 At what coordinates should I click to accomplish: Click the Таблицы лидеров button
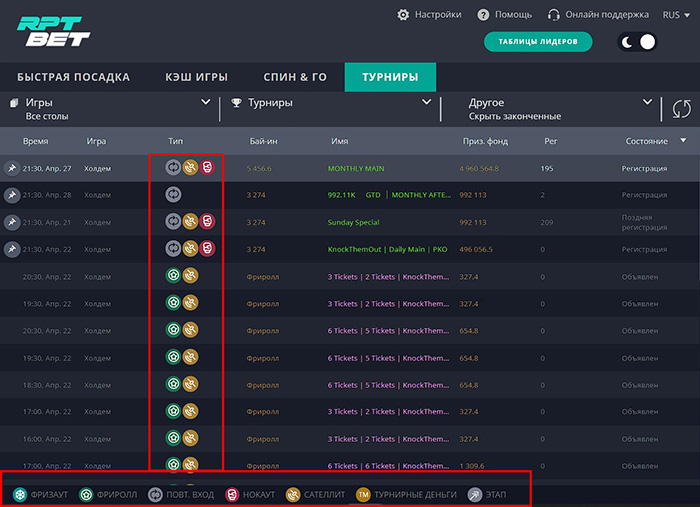[538, 42]
